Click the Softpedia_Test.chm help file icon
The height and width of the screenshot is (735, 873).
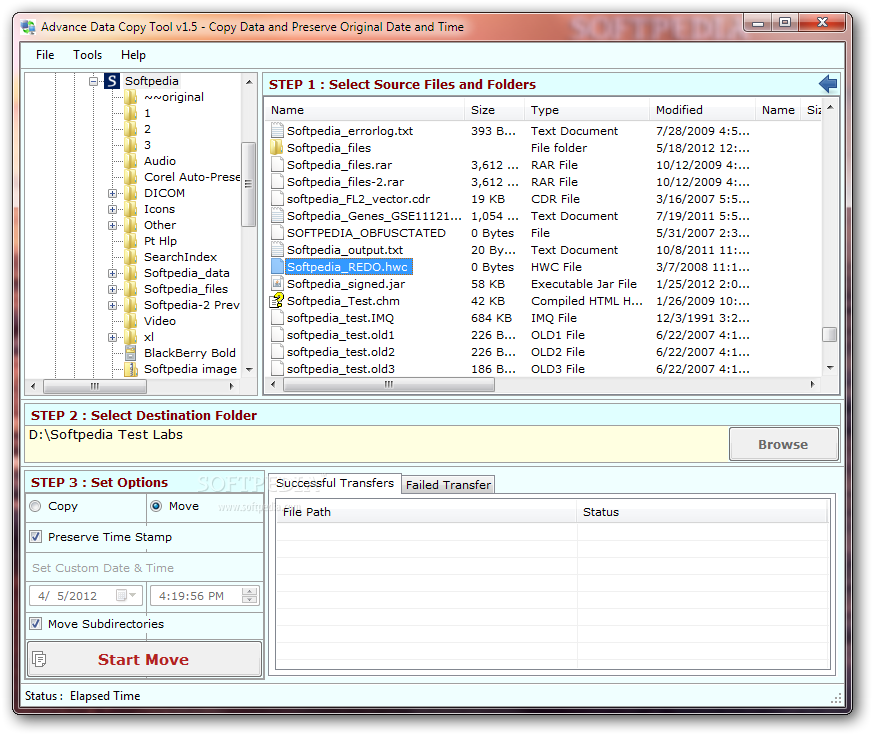pos(277,301)
